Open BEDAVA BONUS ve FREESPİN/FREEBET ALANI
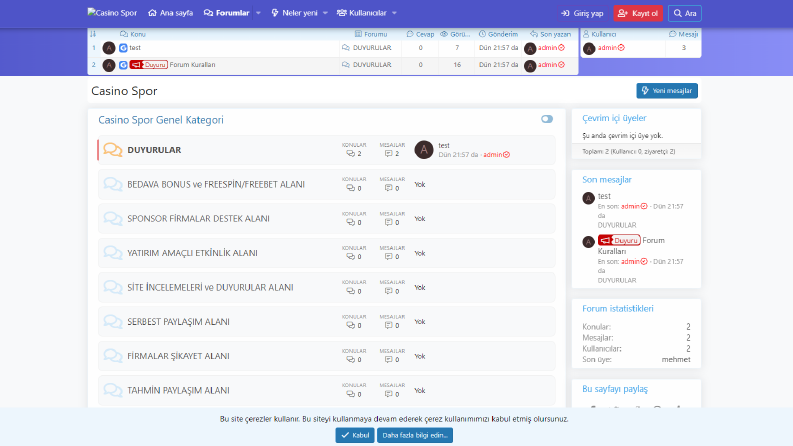This screenshot has height=446, width=793. coord(216,184)
